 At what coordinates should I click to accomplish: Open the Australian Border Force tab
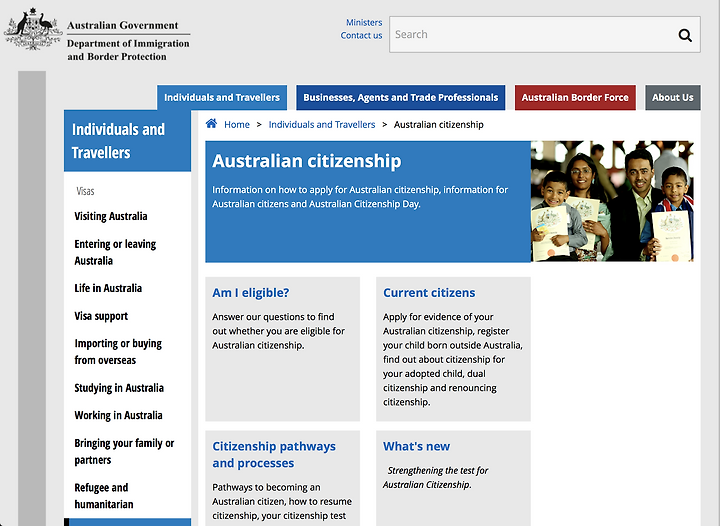[575, 97]
